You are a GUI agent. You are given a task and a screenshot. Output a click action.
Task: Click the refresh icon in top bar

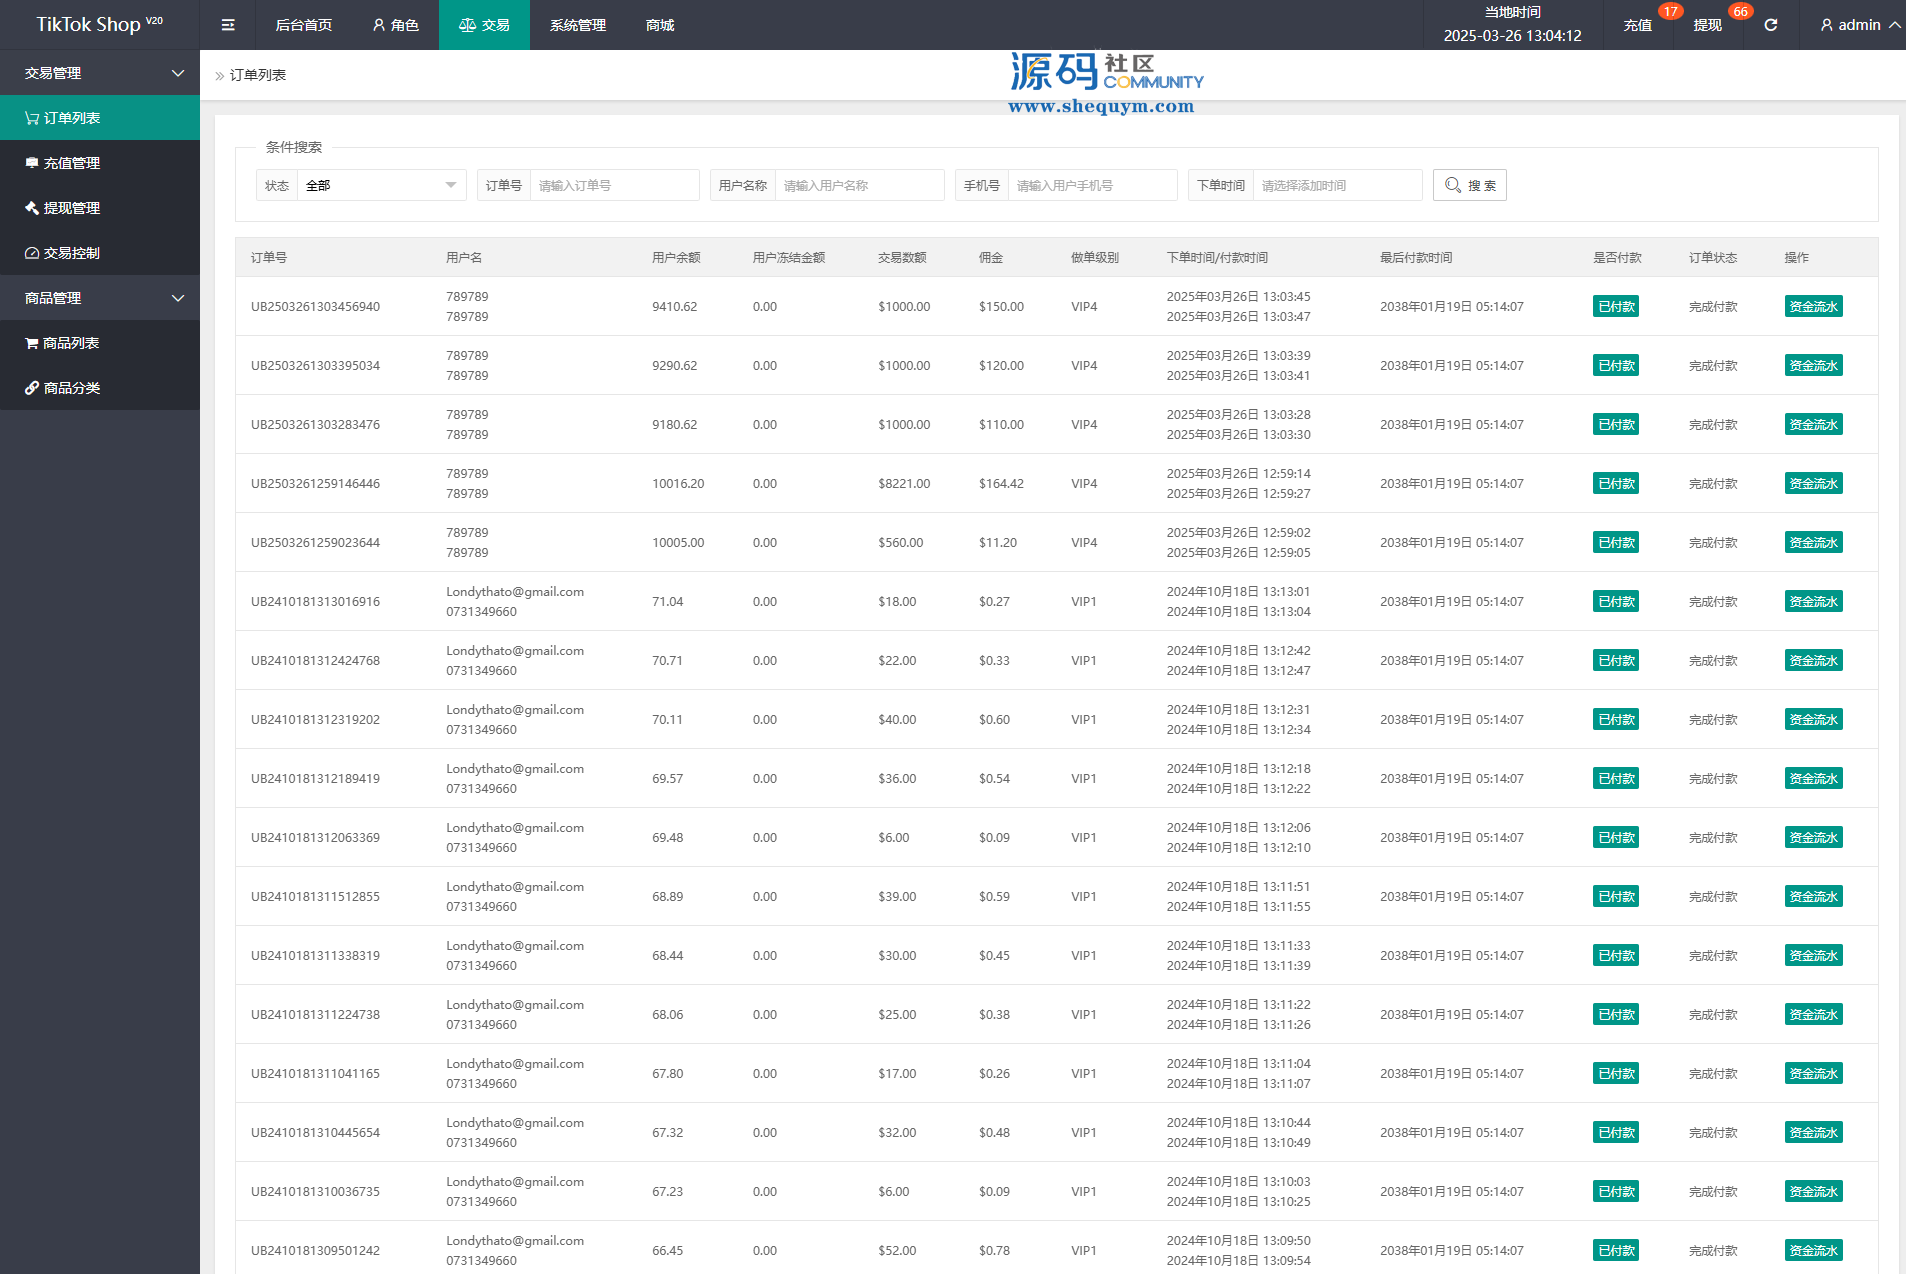click(x=1770, y=25)
